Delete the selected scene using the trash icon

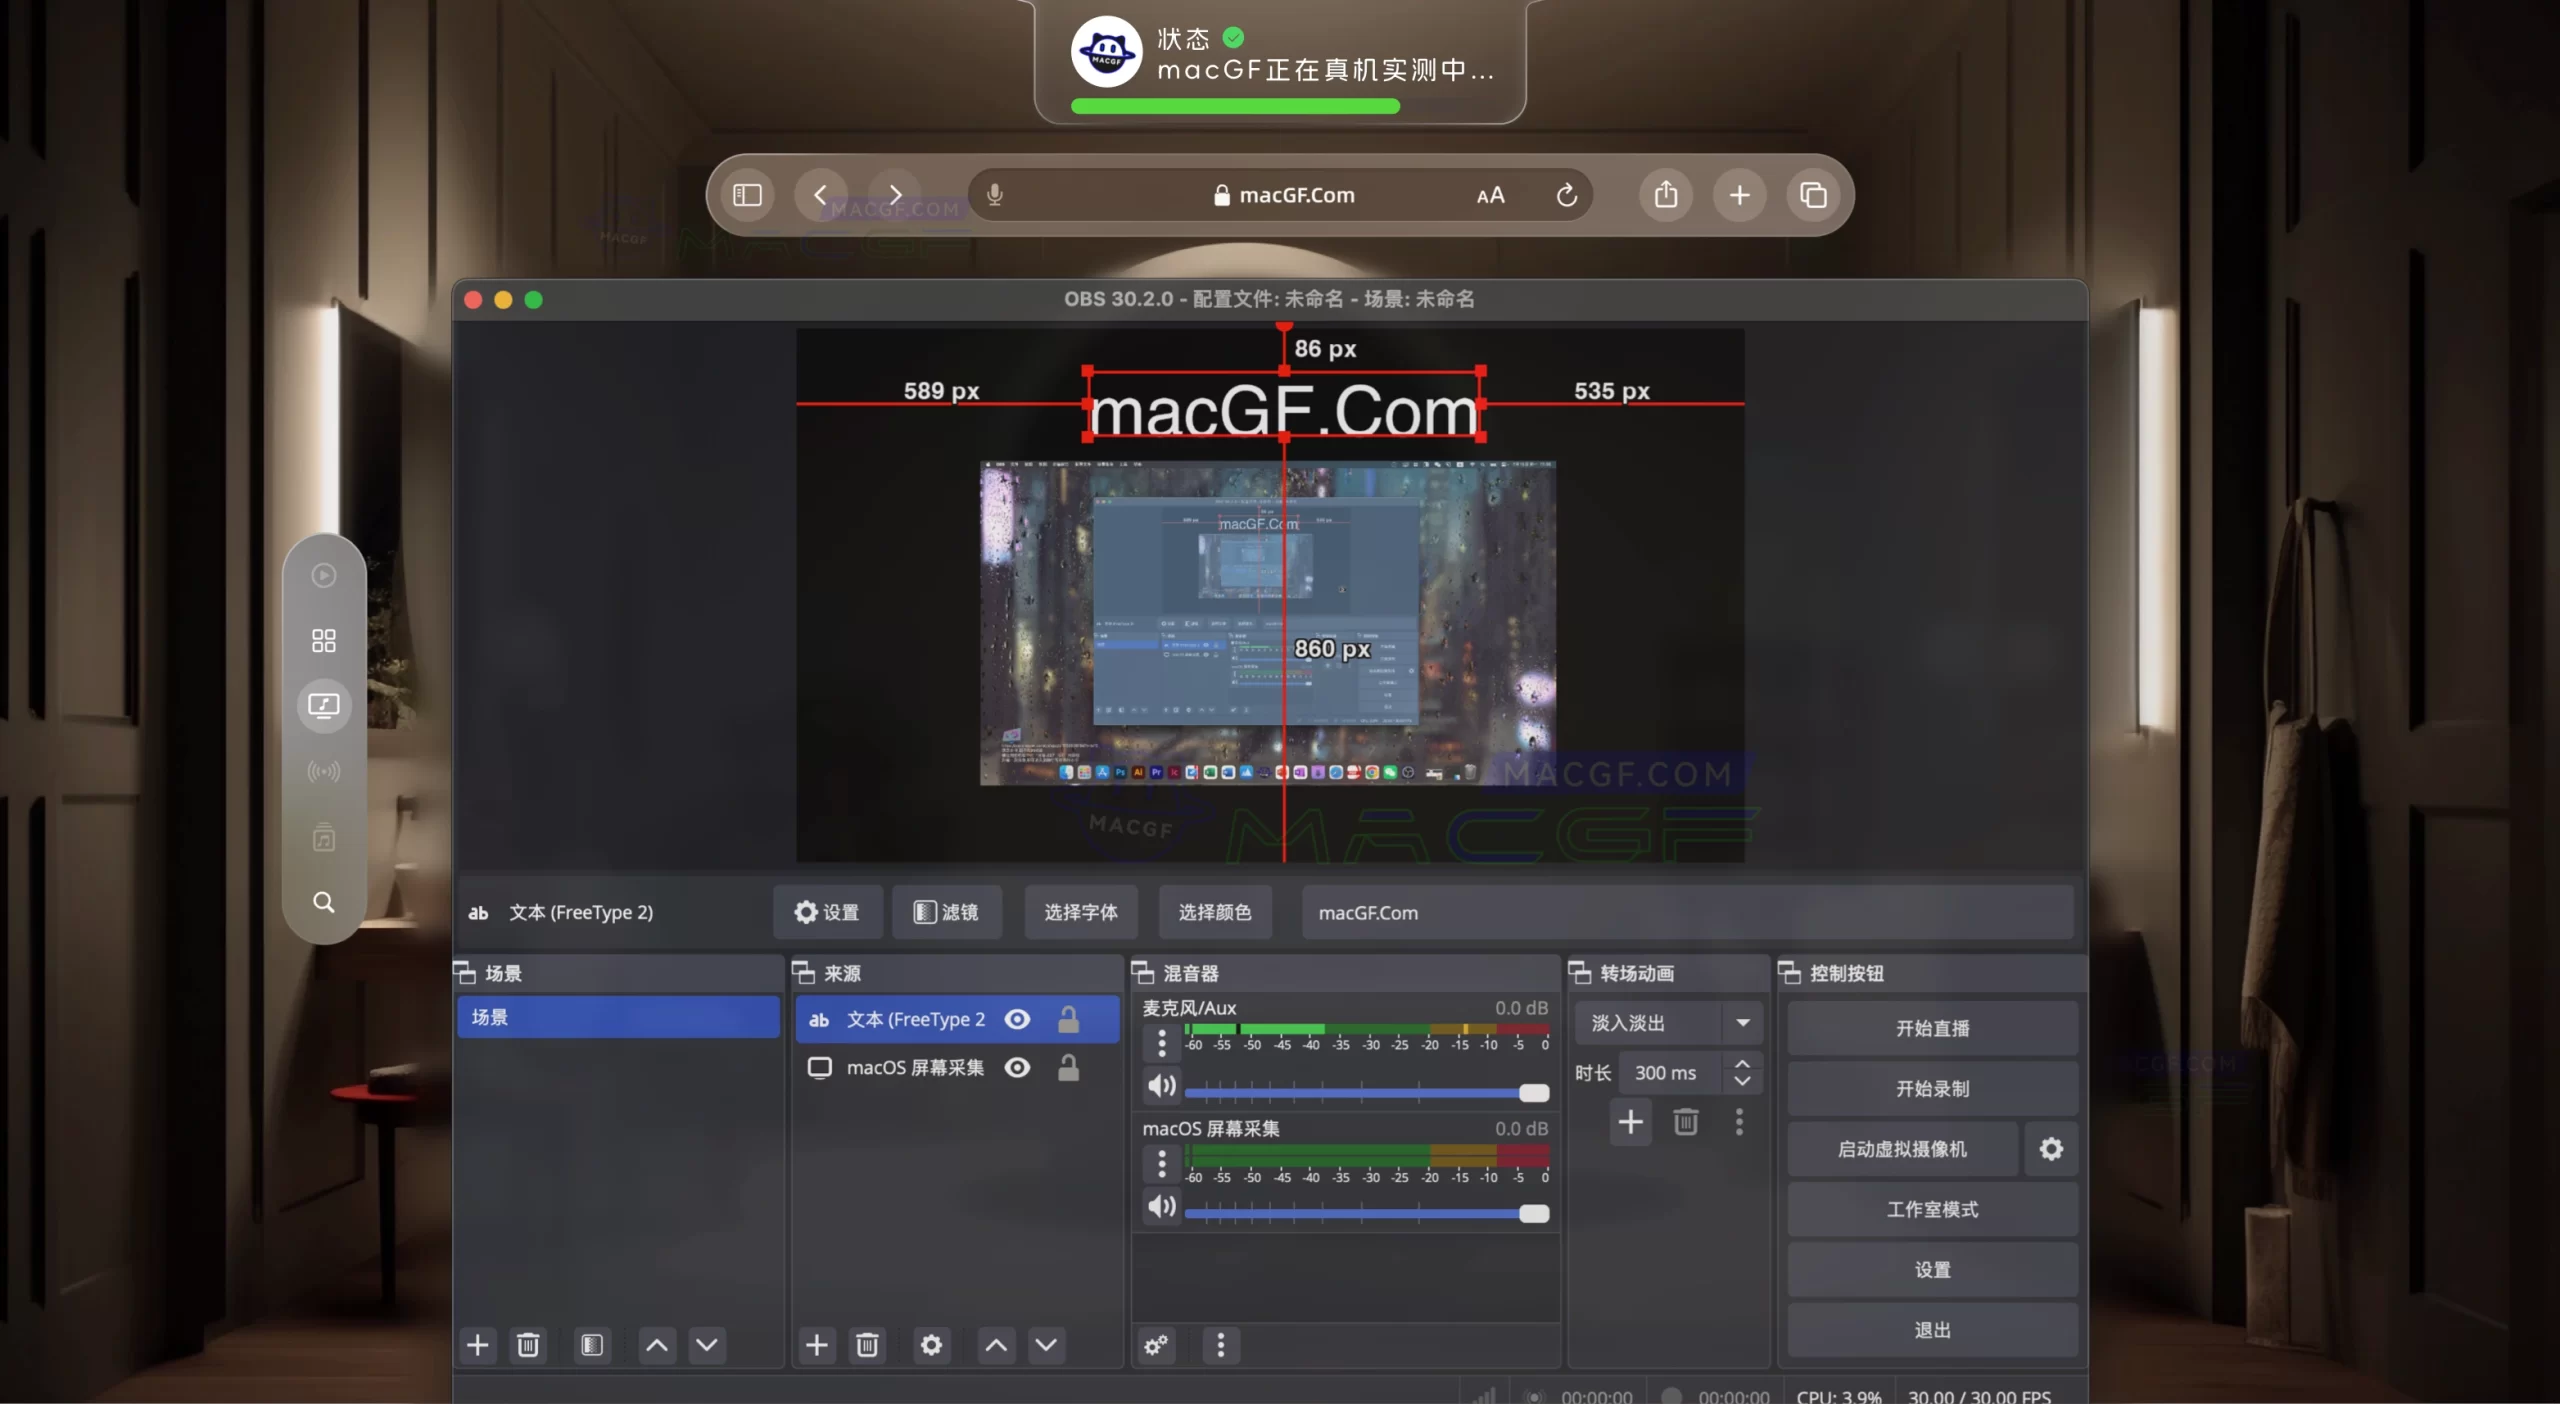click(x=528, y=1345)
